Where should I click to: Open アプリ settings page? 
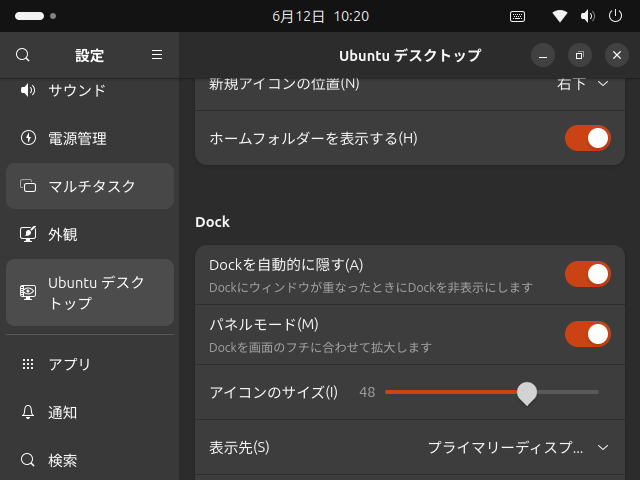click(90, 364)
